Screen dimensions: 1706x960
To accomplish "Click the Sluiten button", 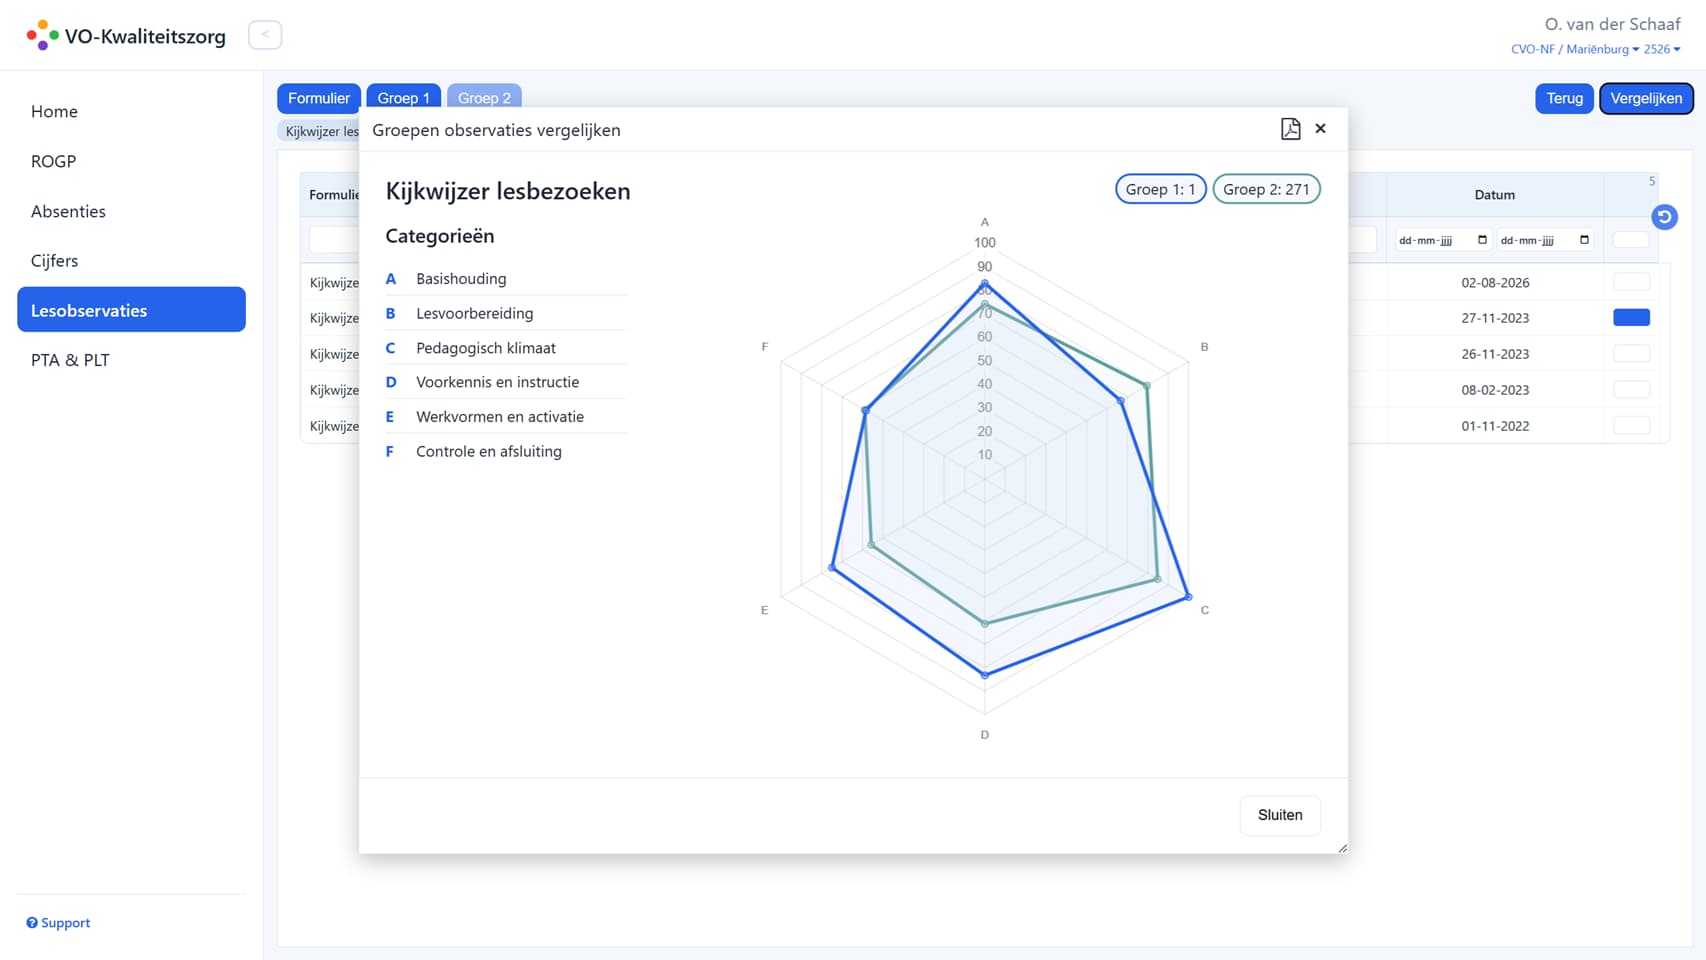I will [1280, 815].
